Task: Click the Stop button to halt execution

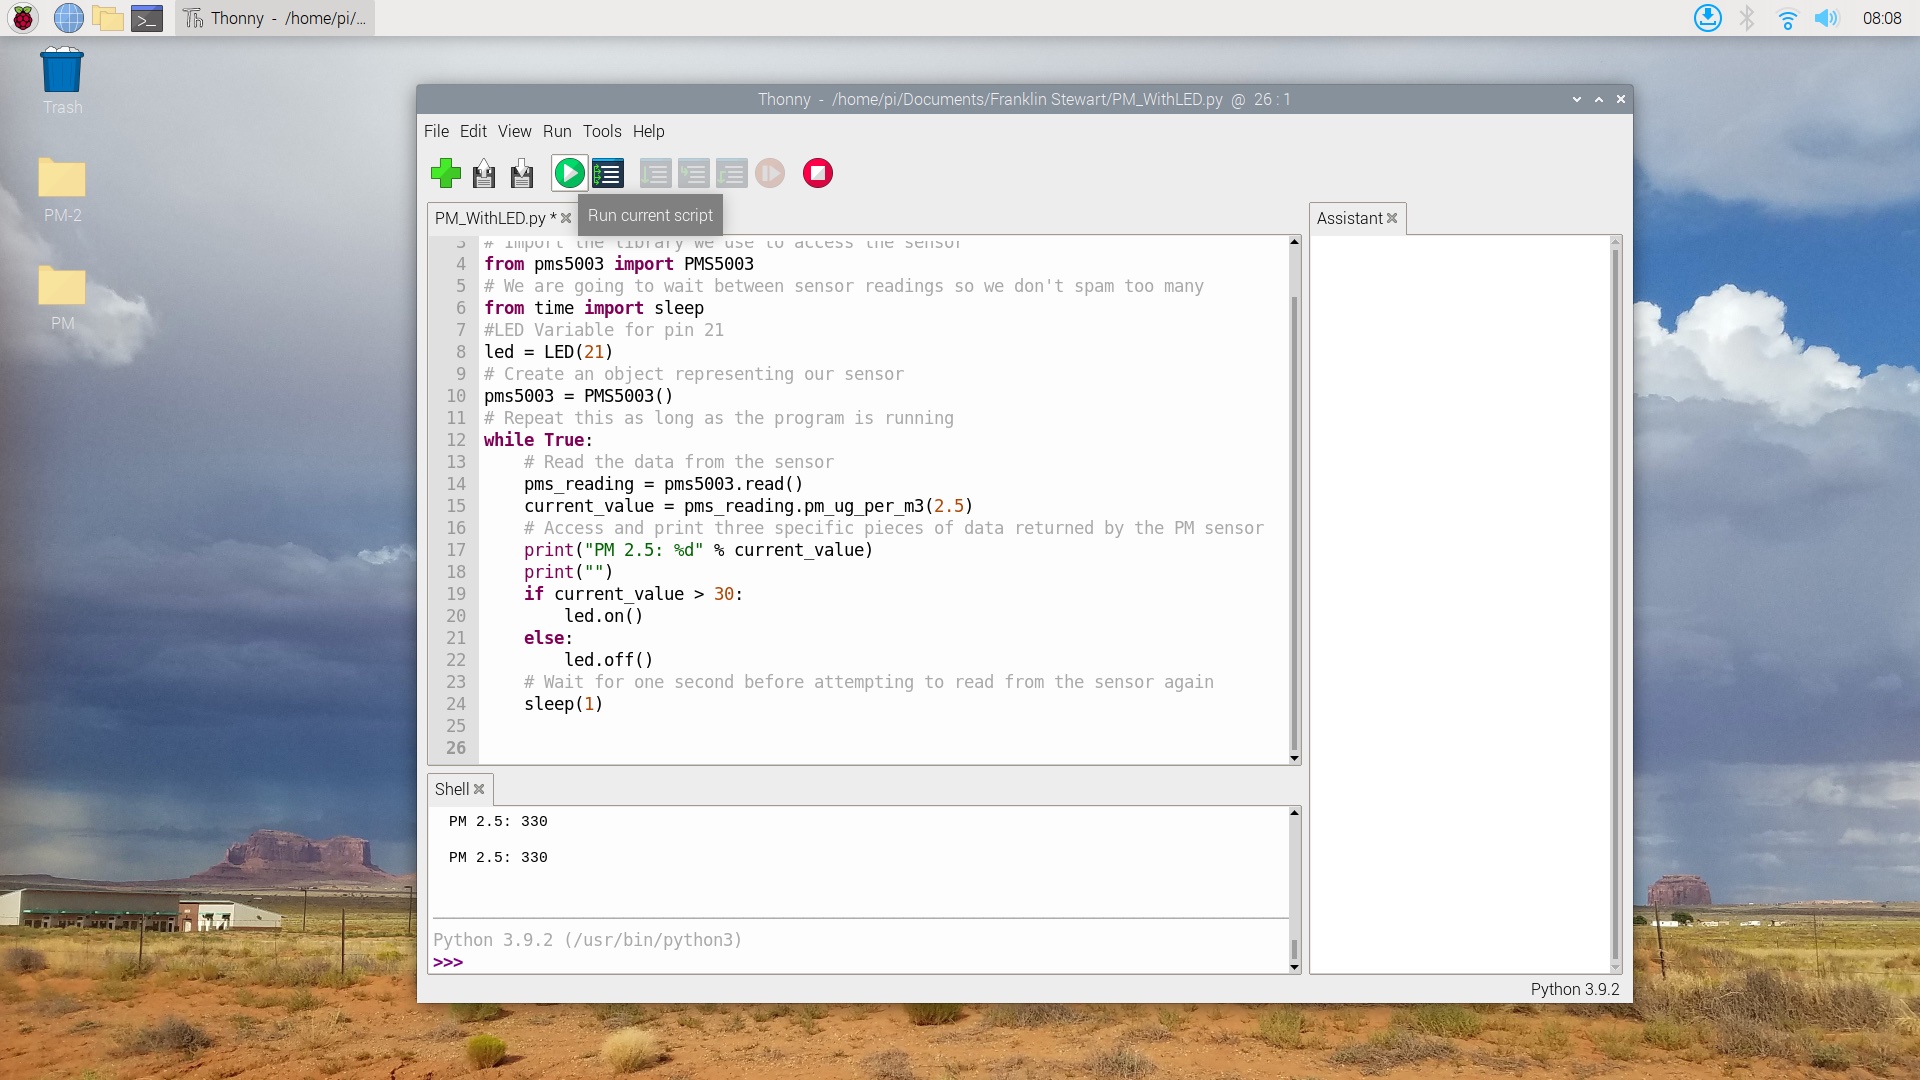Action: (x=818, y=173)
